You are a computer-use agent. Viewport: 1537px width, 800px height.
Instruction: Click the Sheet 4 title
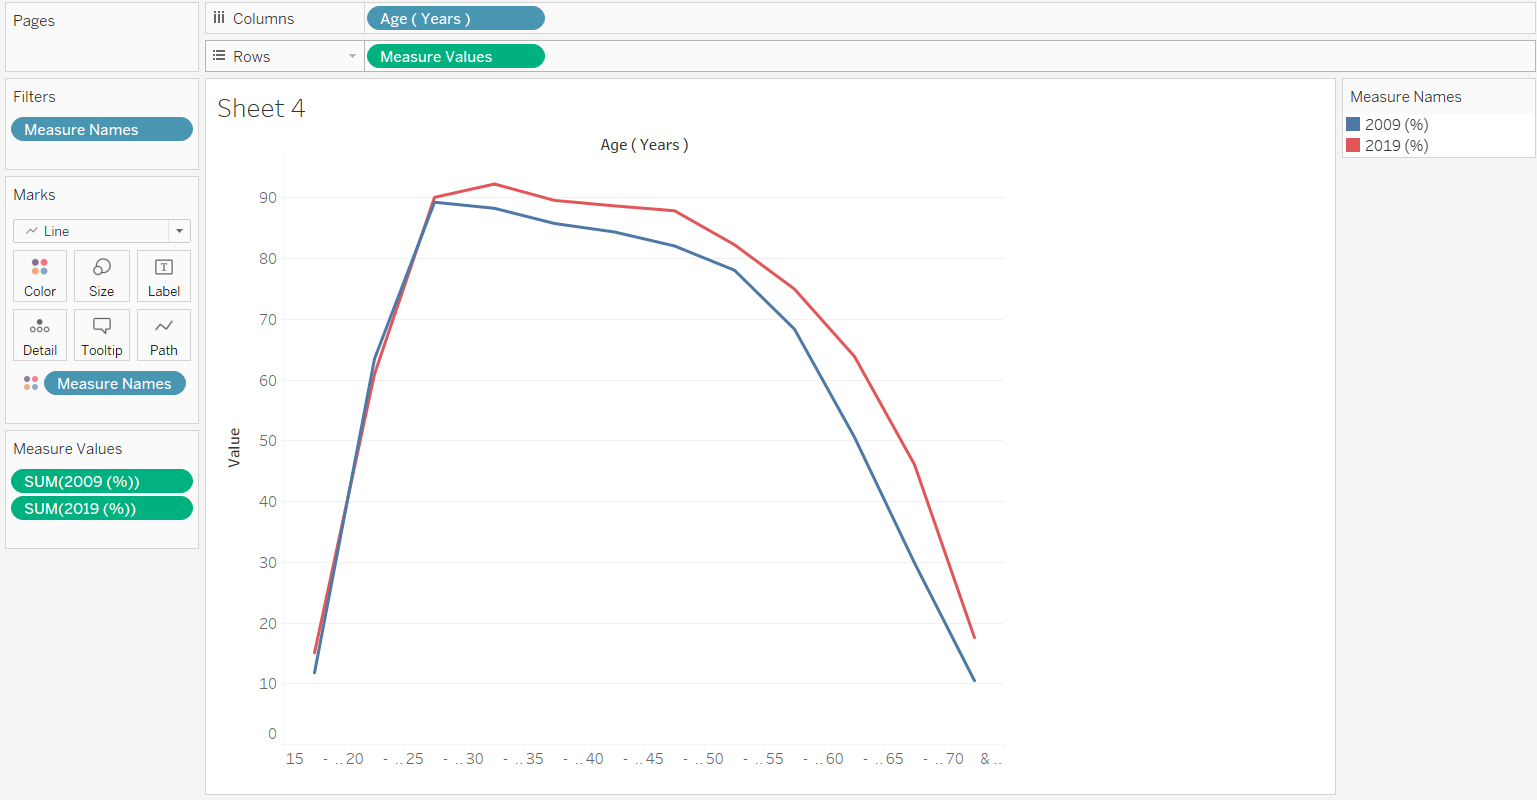(261, 109)
